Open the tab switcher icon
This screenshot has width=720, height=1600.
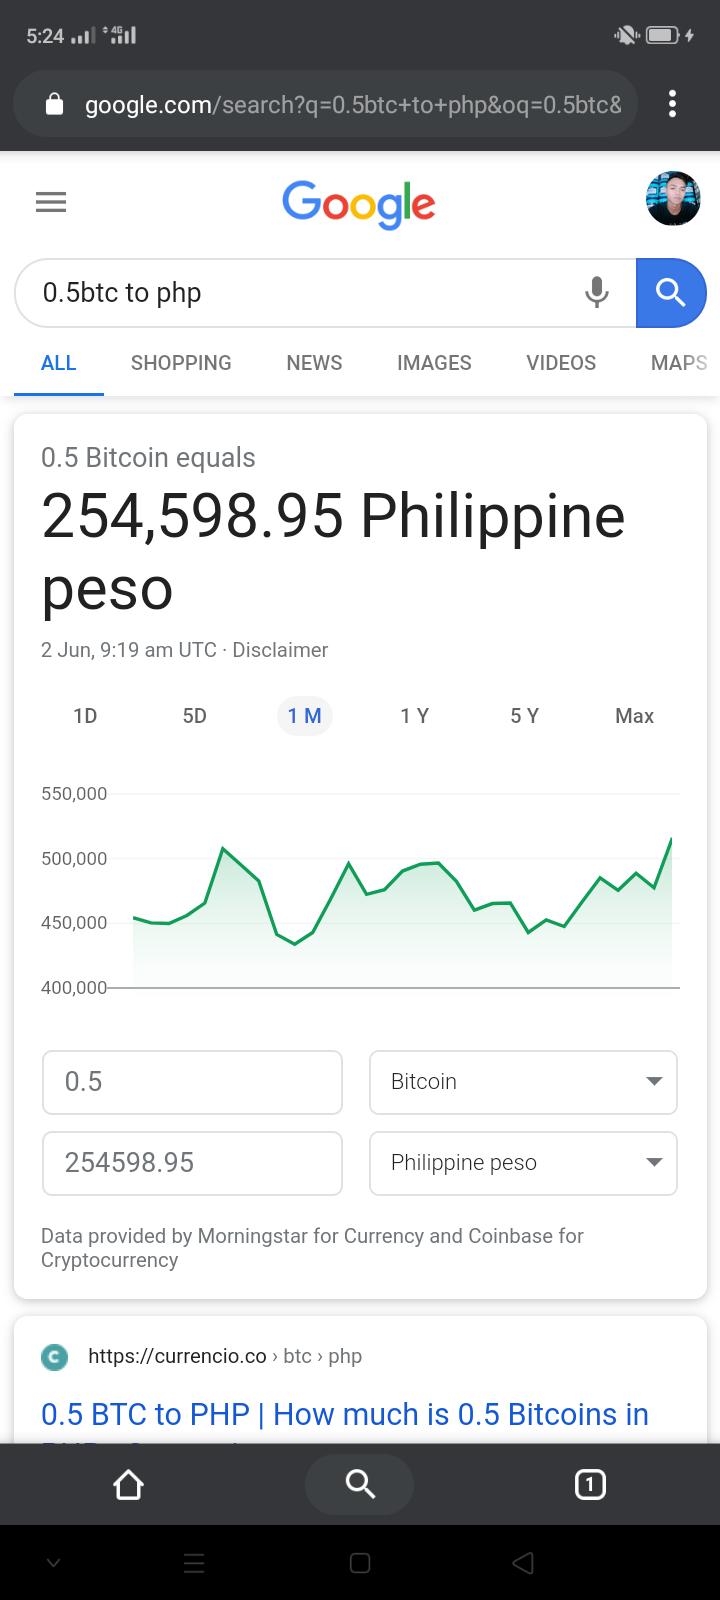coord(590,1485)
